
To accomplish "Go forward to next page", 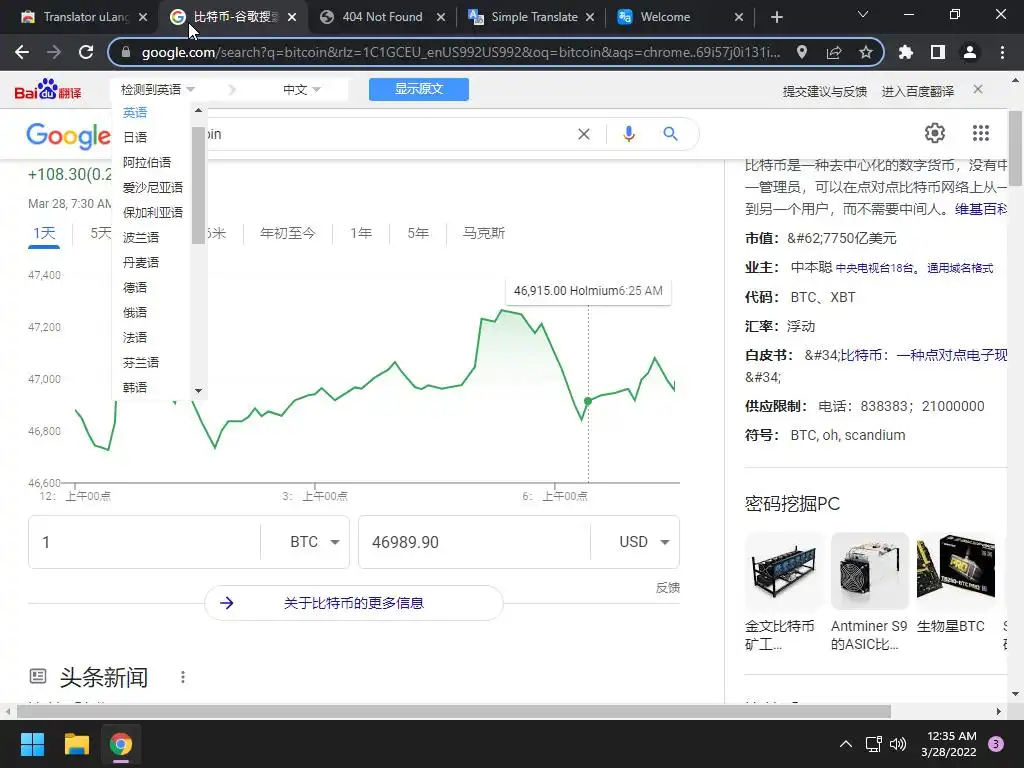I will (x=54, y=52).
